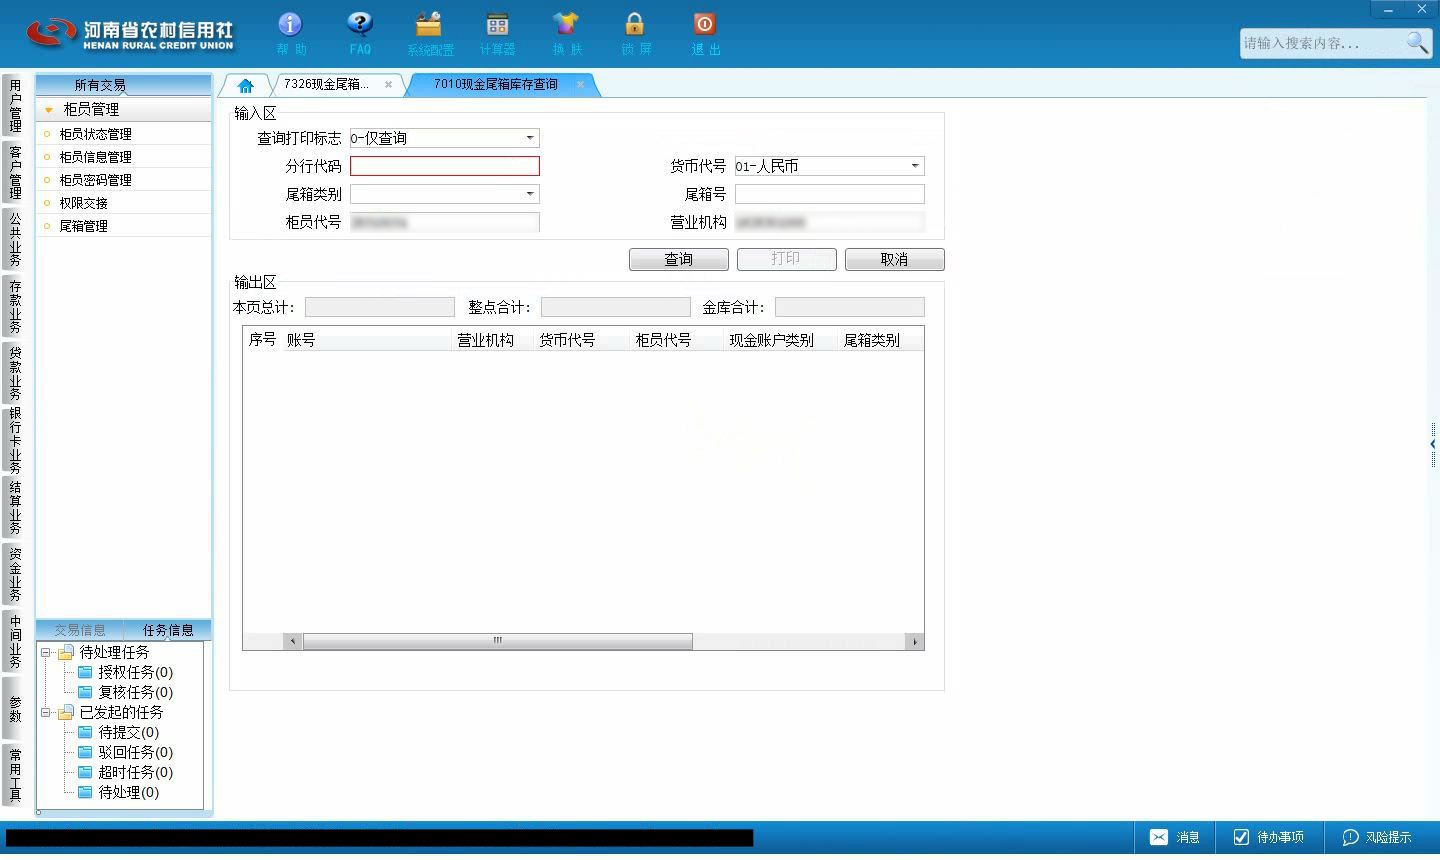The width and height of the screenshot is (1440, 860).
Task: Open the 资金业务 side tab
Action: [14, 574]
